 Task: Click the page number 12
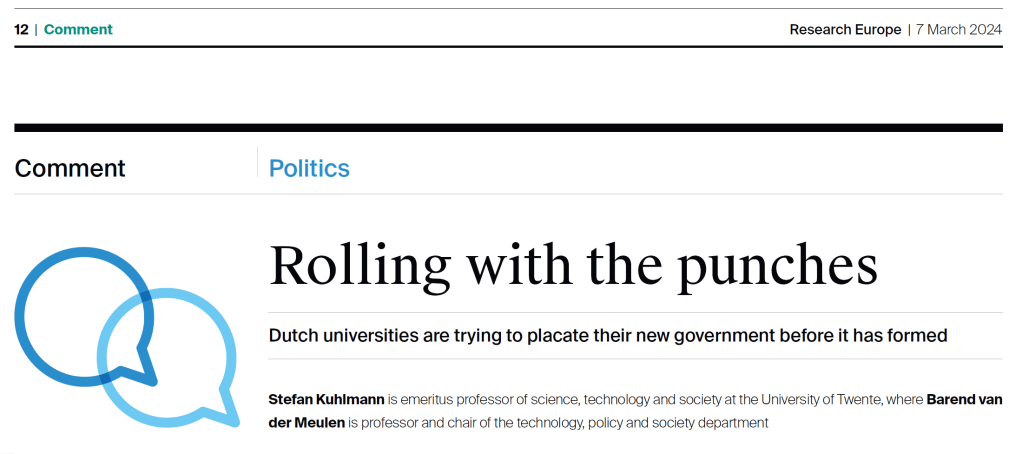[x=21, y=29]
